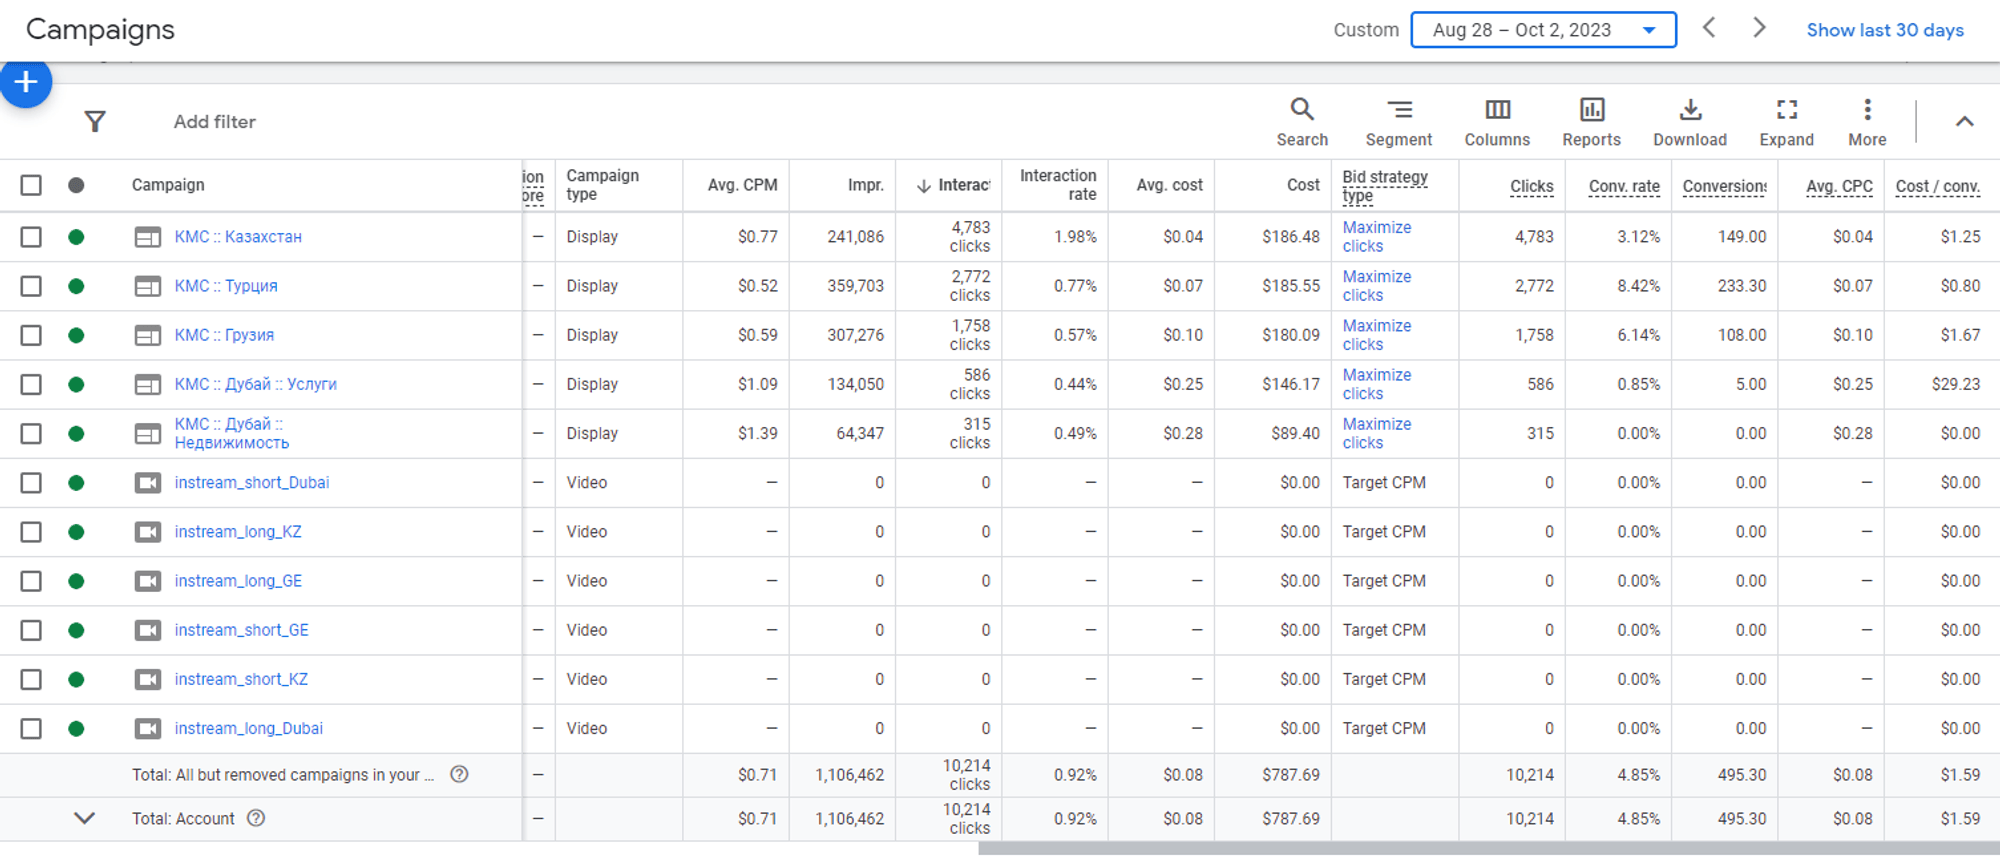Go to next date range

[x=1759, y=28]
